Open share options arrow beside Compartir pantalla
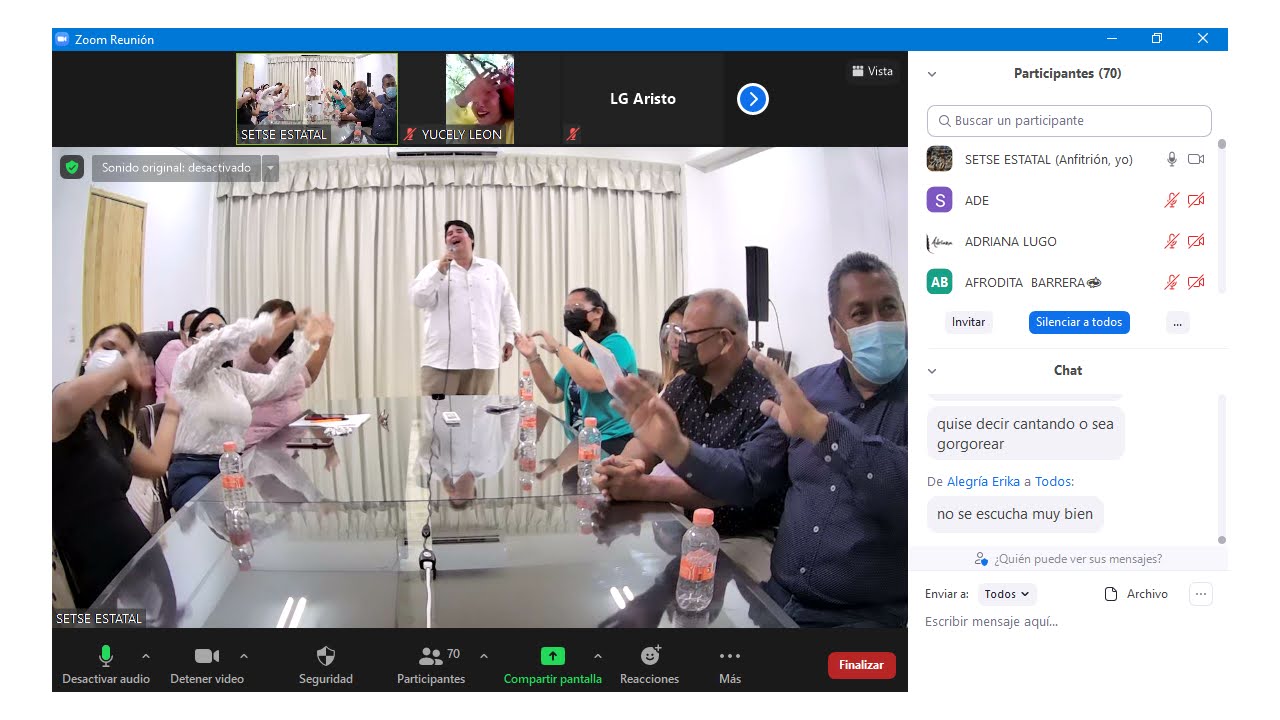The image size is (1280, 720). (598, 656)
